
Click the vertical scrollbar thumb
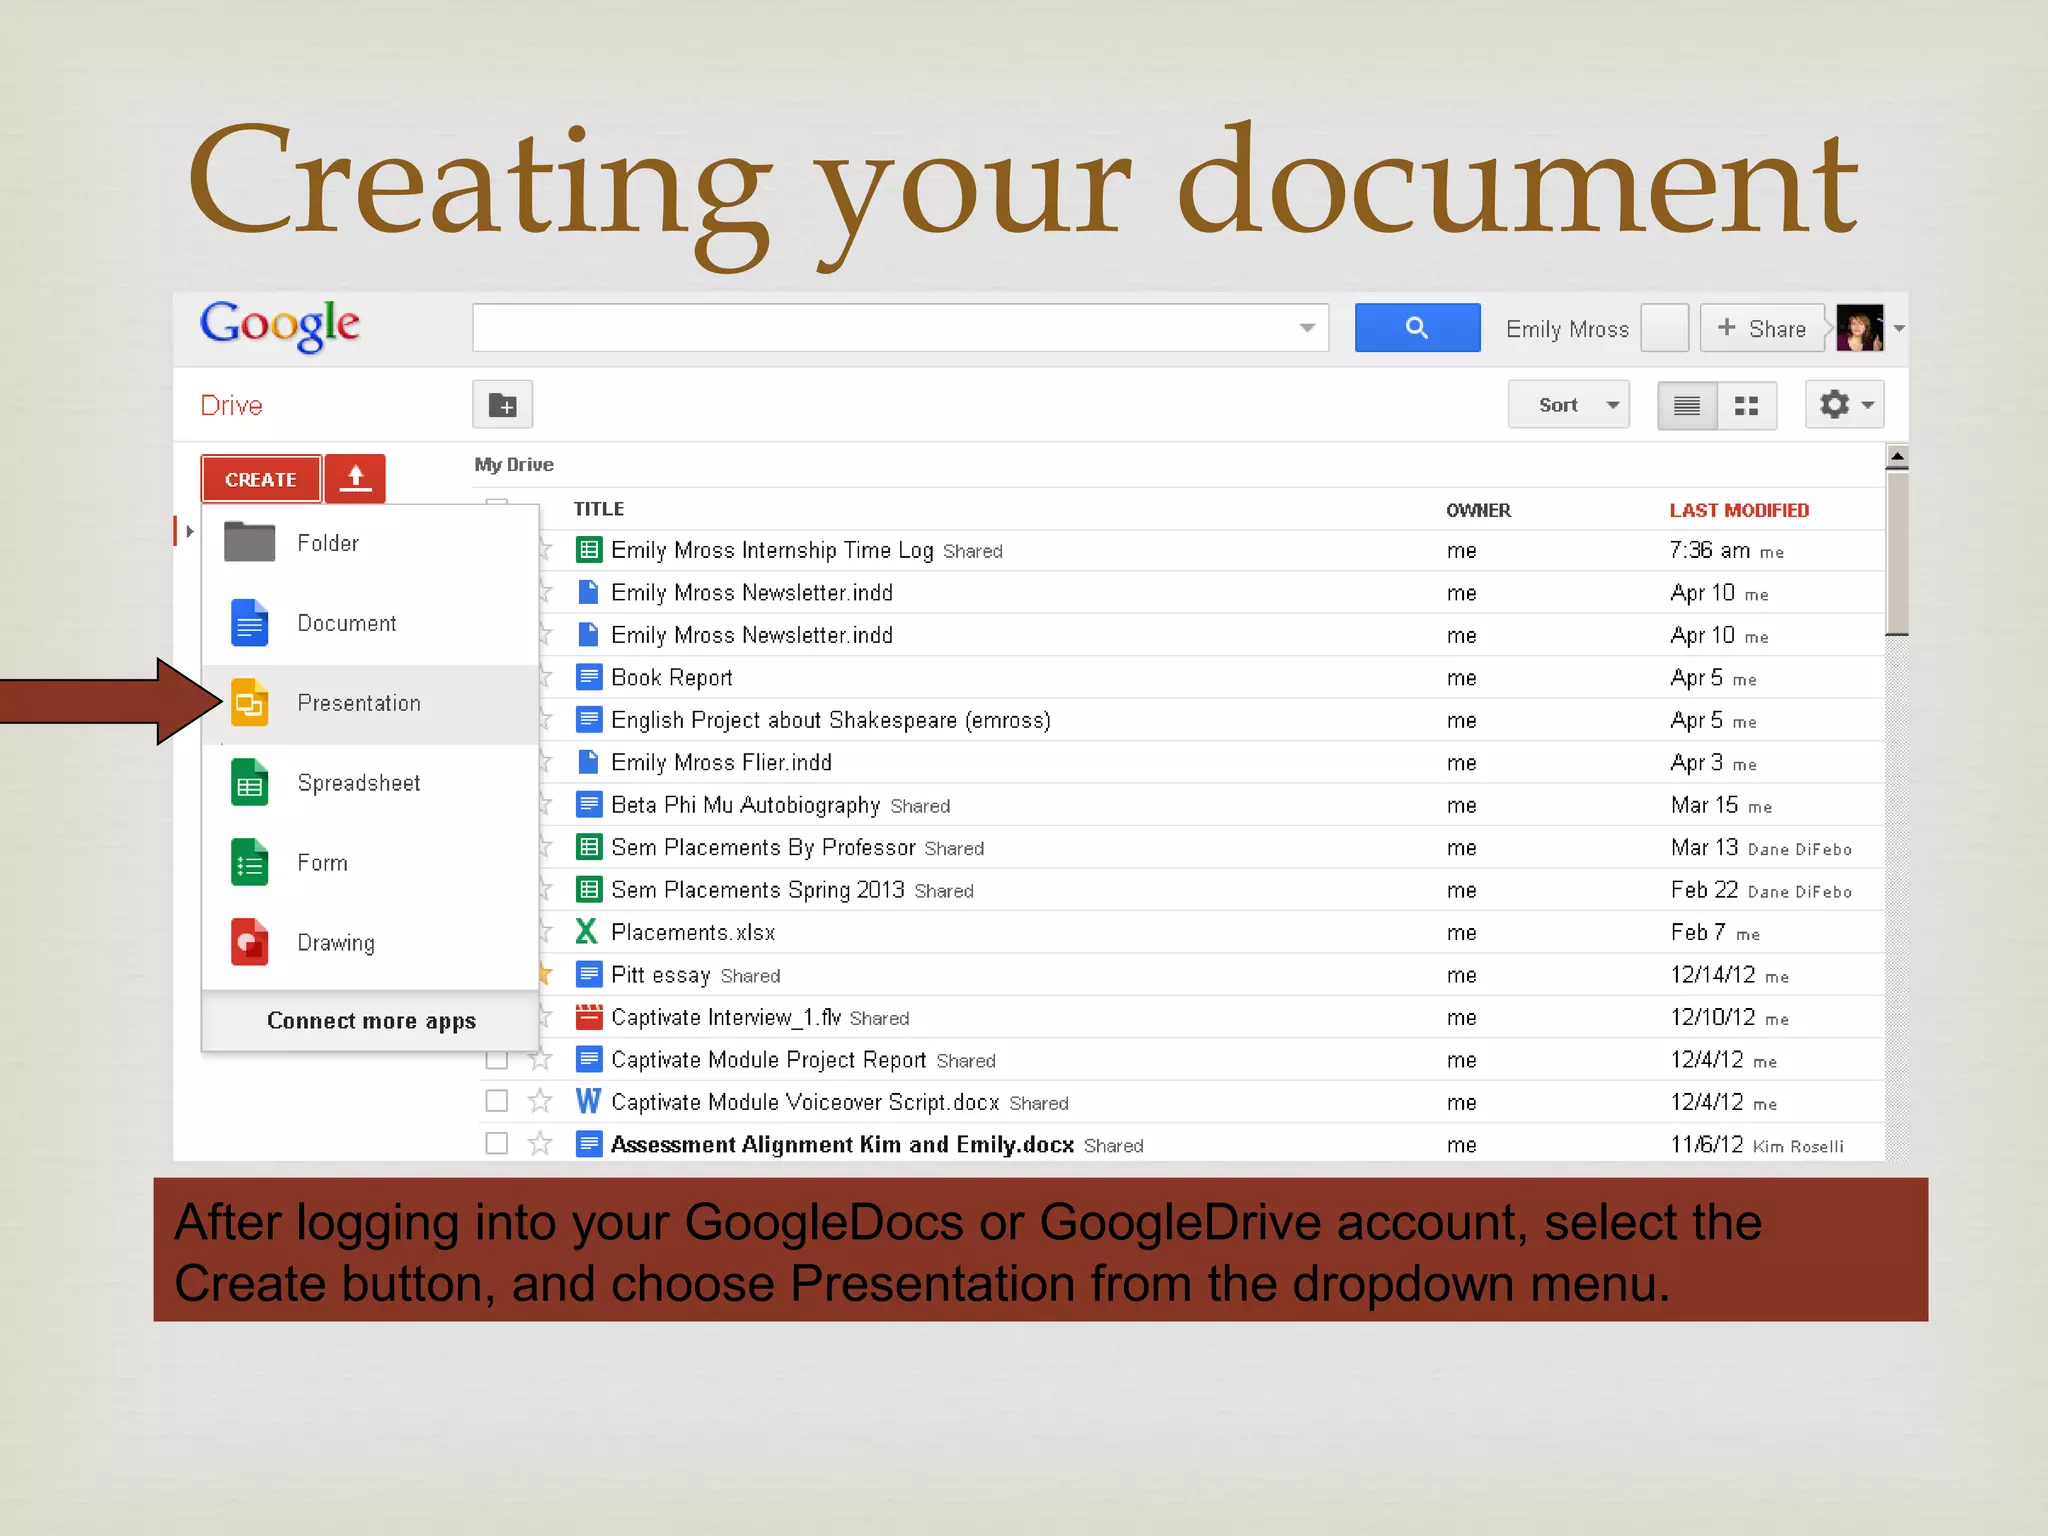1897,554
